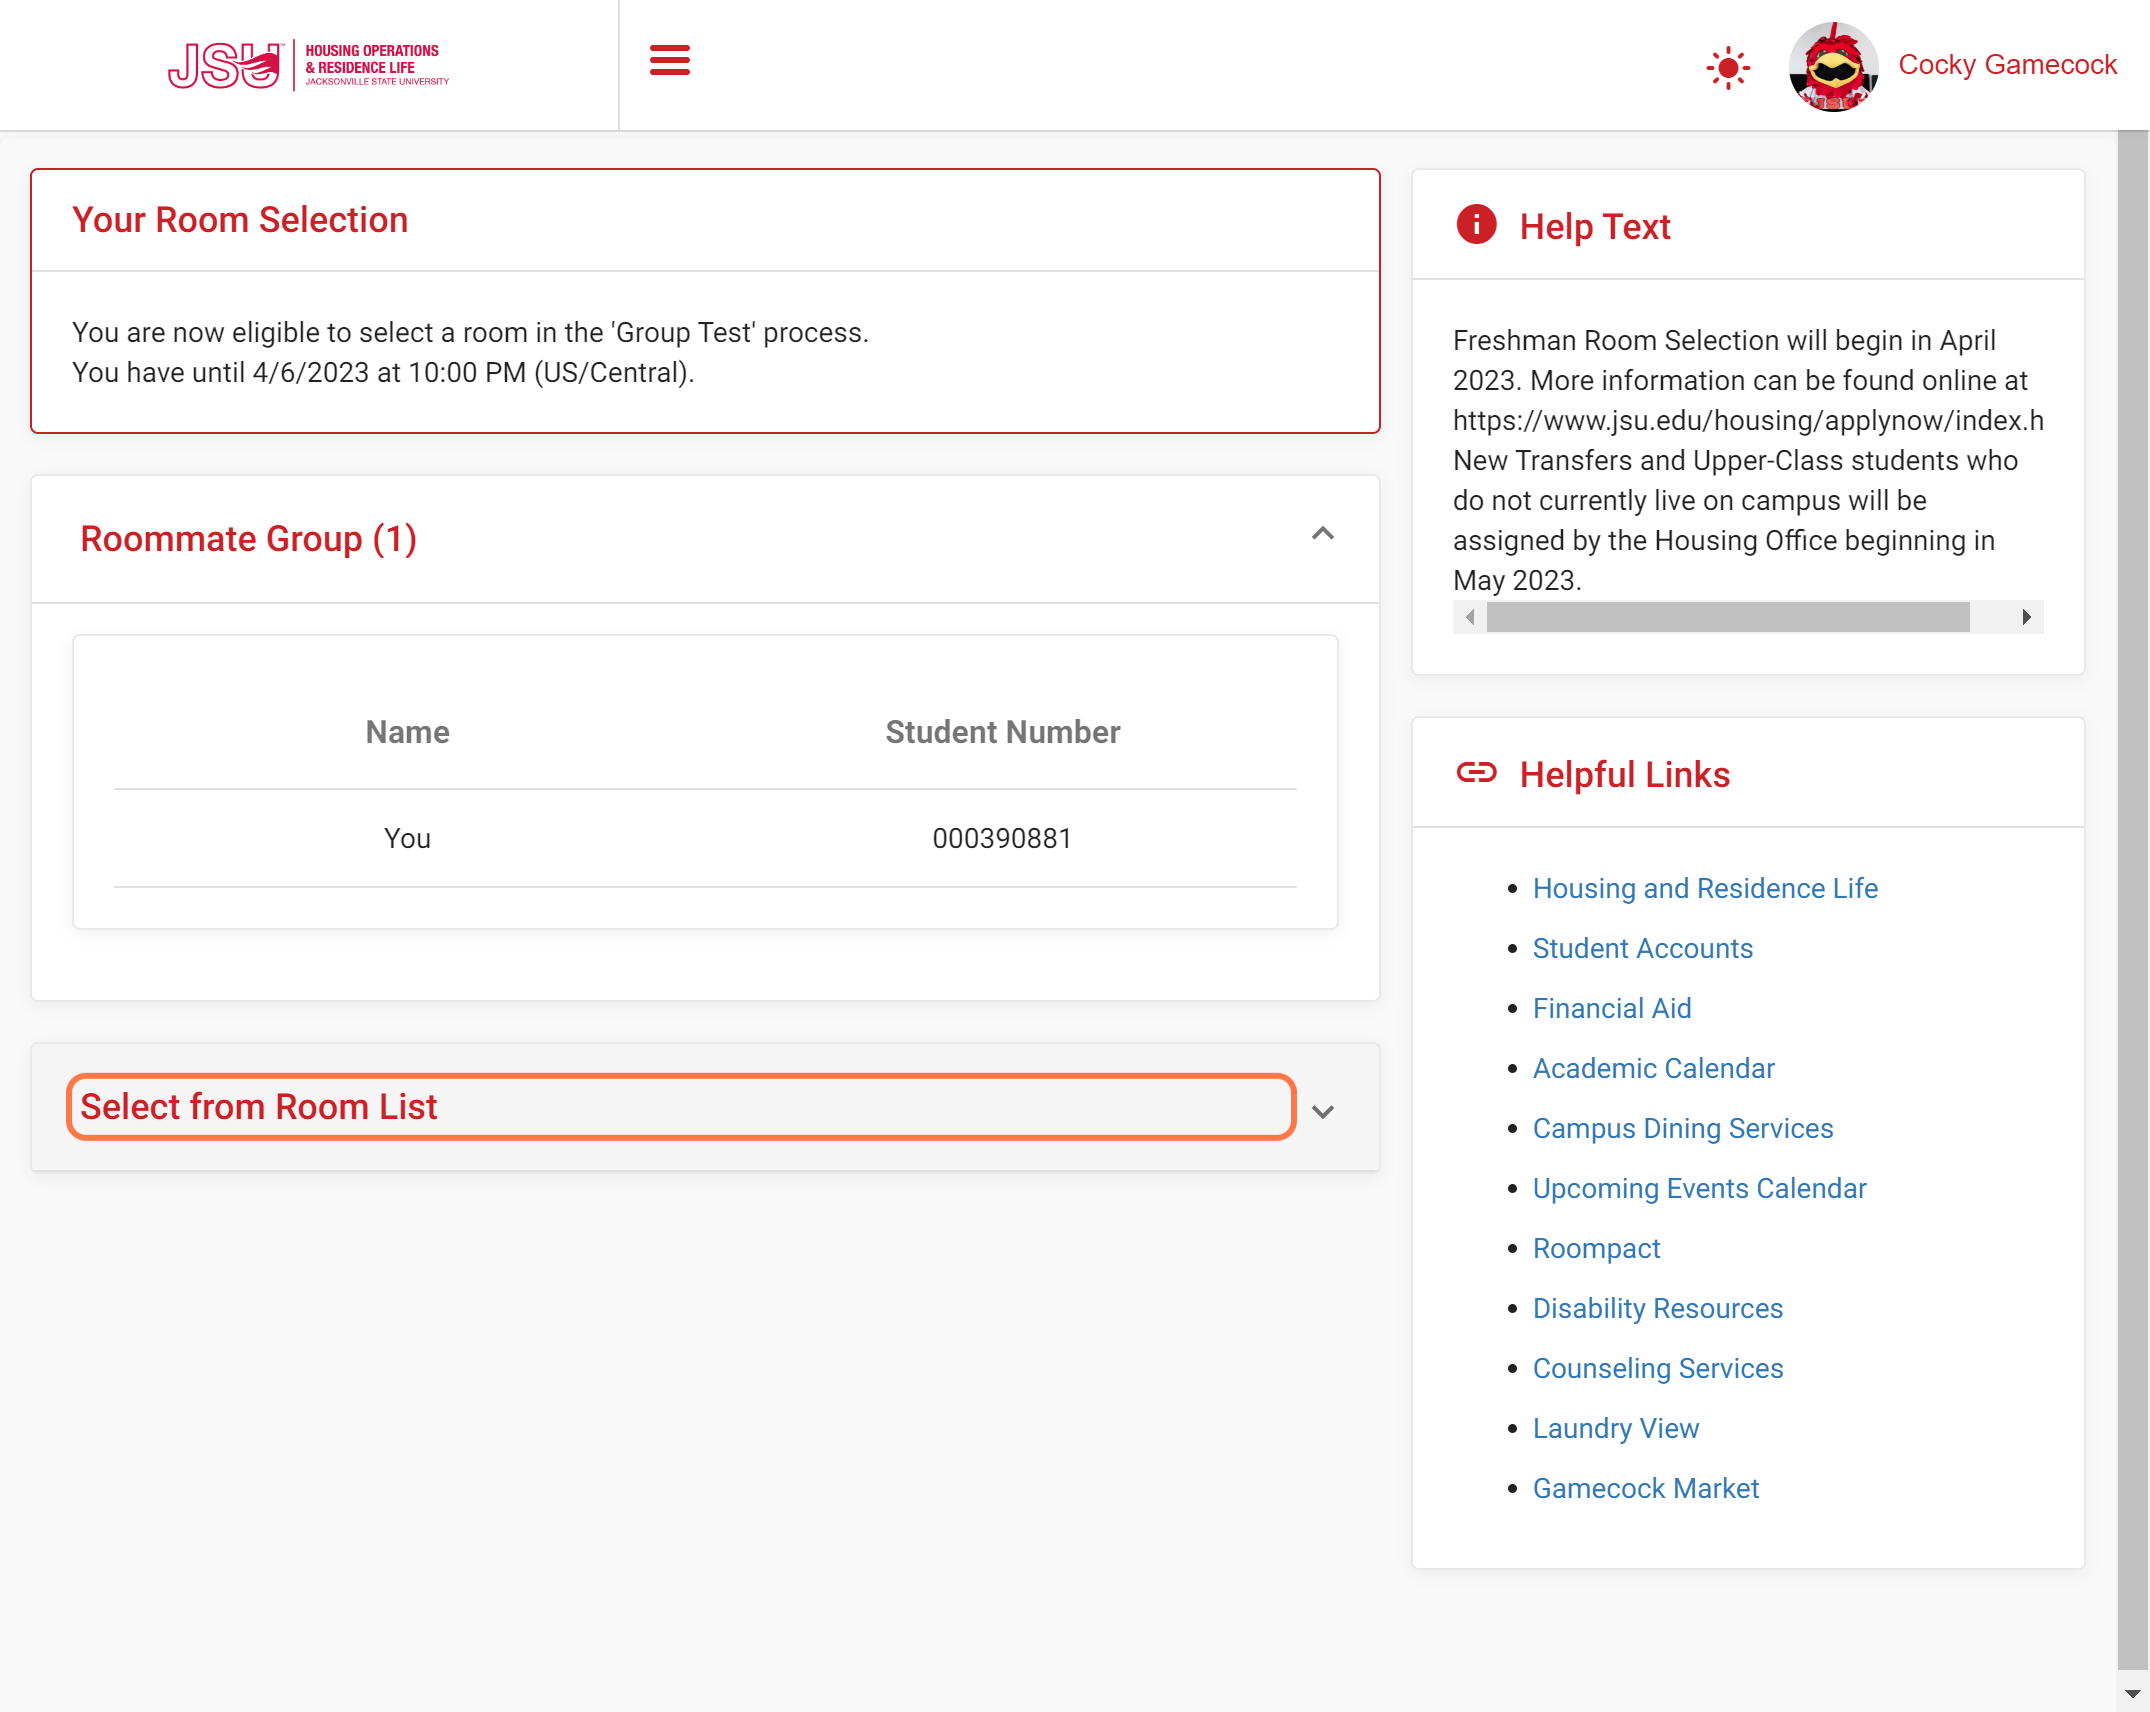This screenshot has height=1712, width=2150.
Task: Click the Help Text info icon
Action: pyautogui.click(x=1476, y=224)
